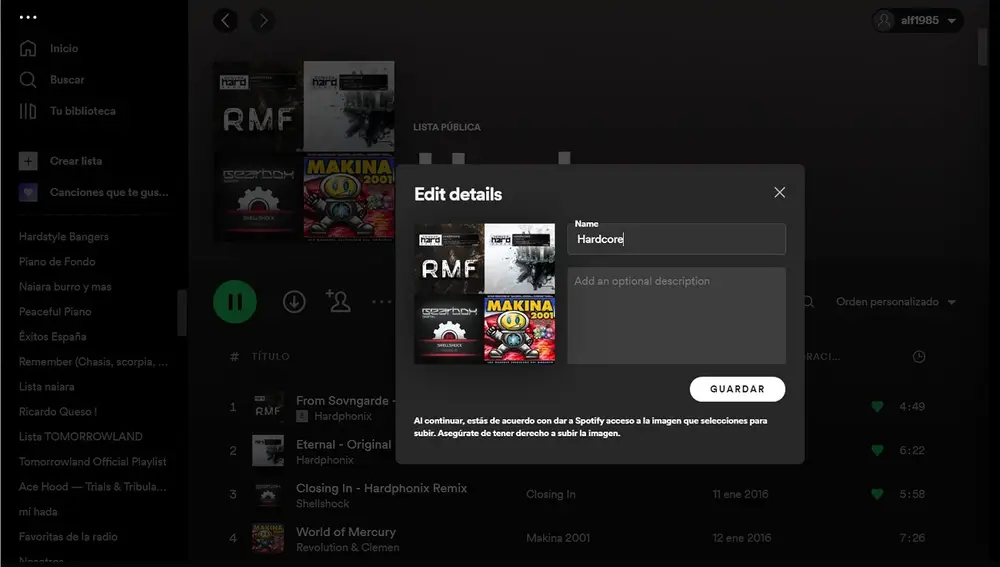Open Canciones que te gustan heart icon
This screenshot has width=1000, height=567.
28,192
